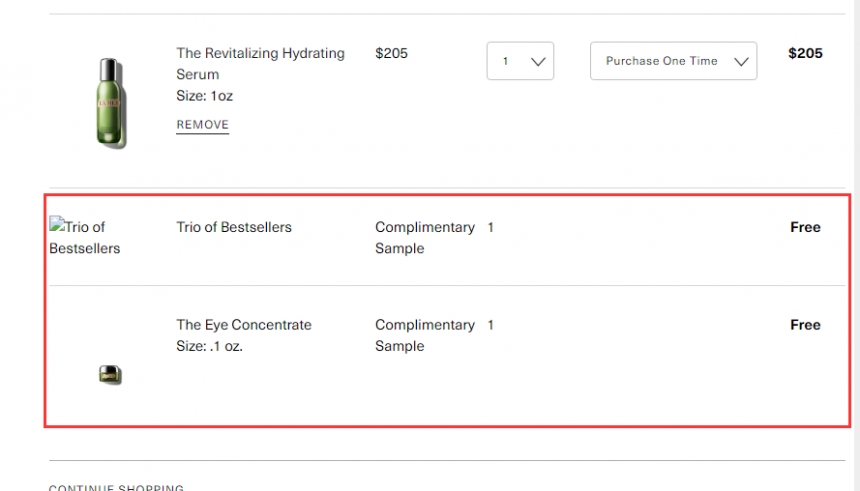Click Free label in Trio of Bestsellers row
Viewport: 860px width, 491px height.
tap(805, 227)
